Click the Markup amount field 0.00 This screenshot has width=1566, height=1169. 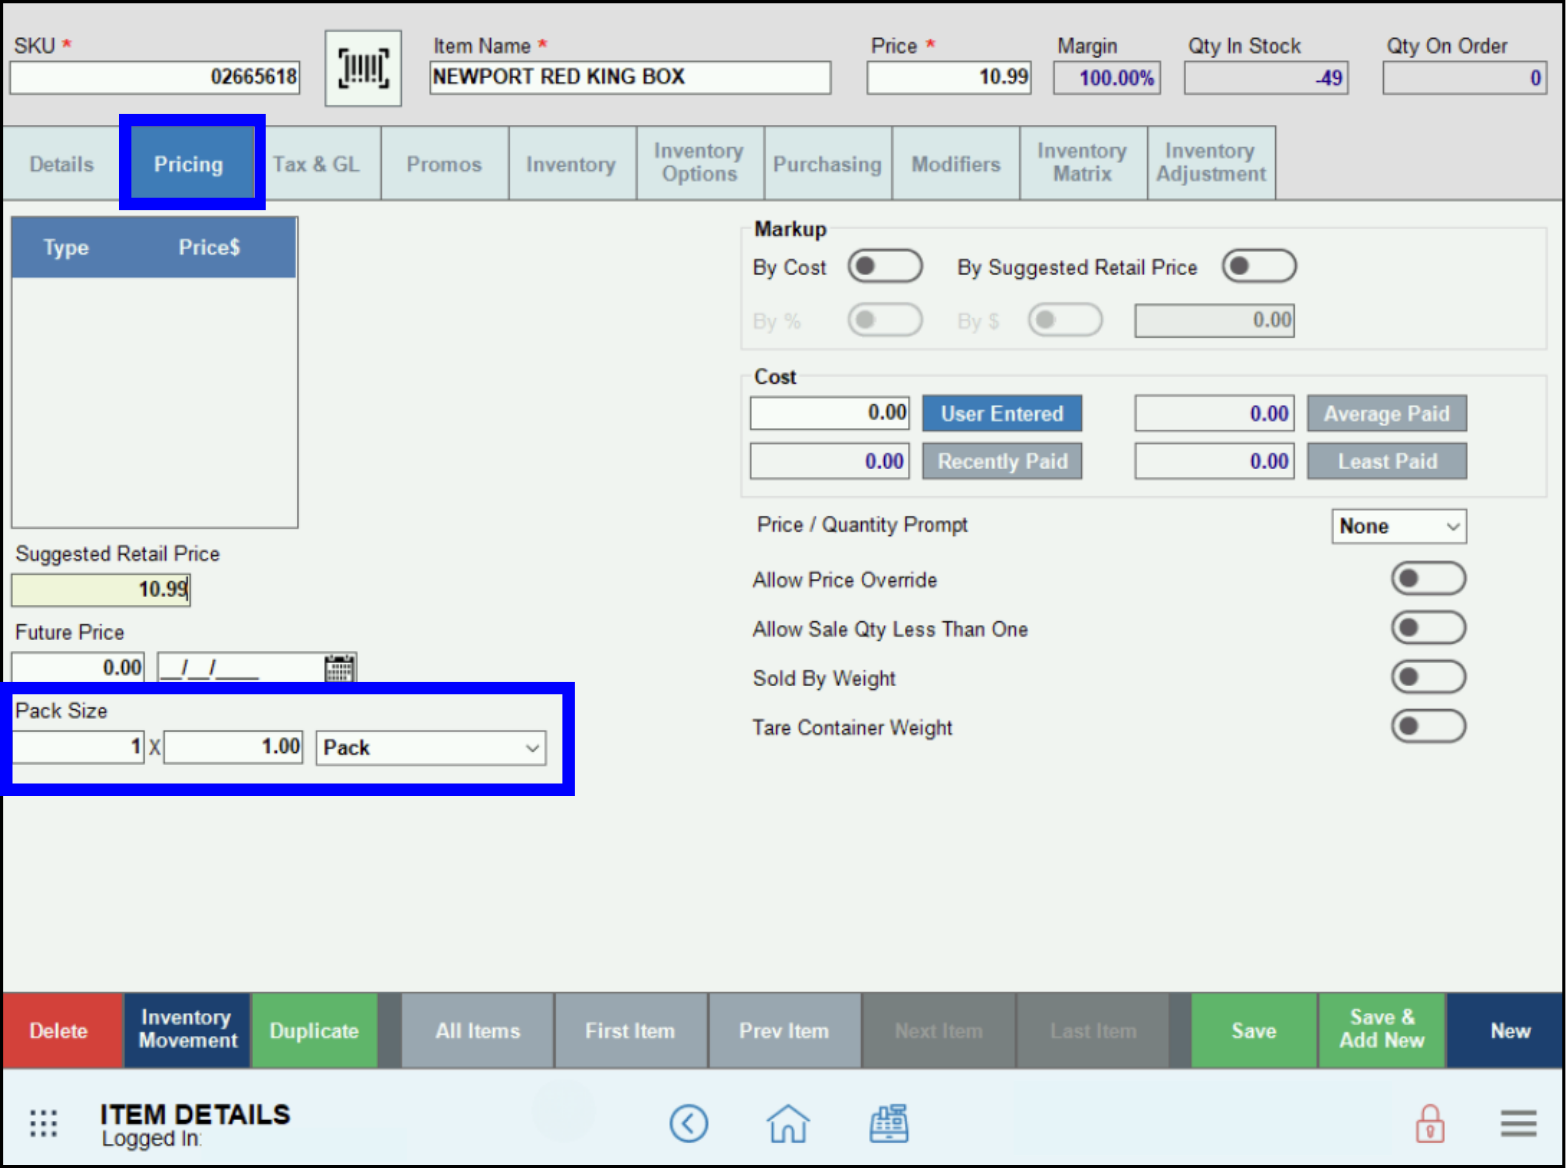point(1215,320)
